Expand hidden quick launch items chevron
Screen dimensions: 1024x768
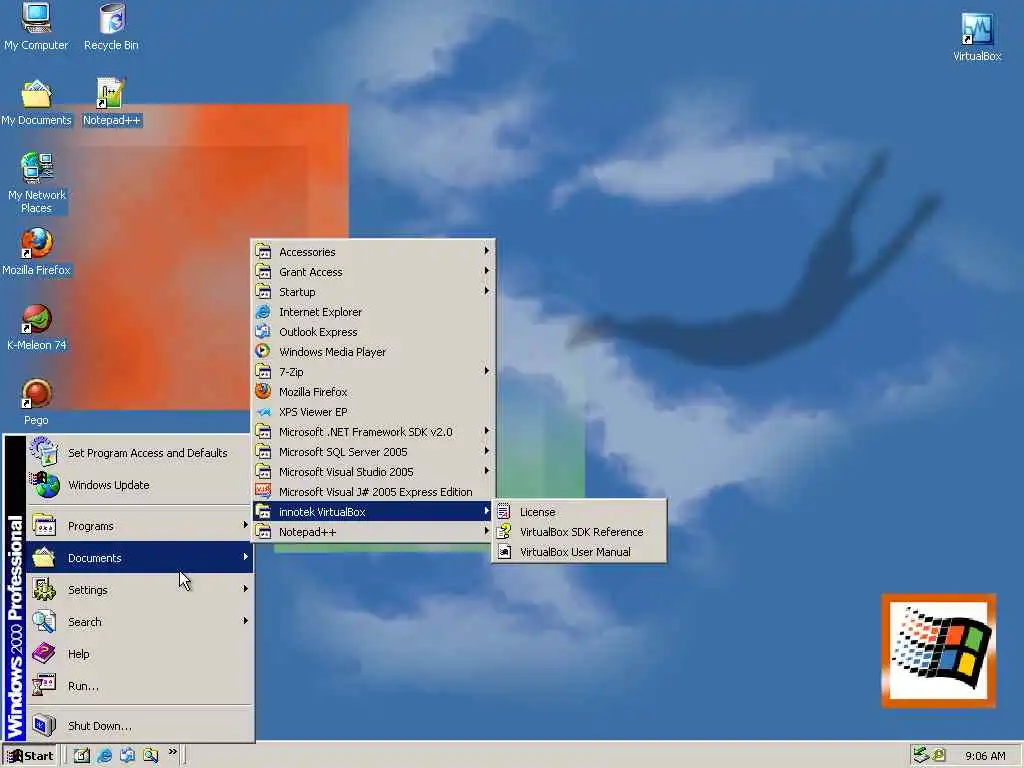172,752
